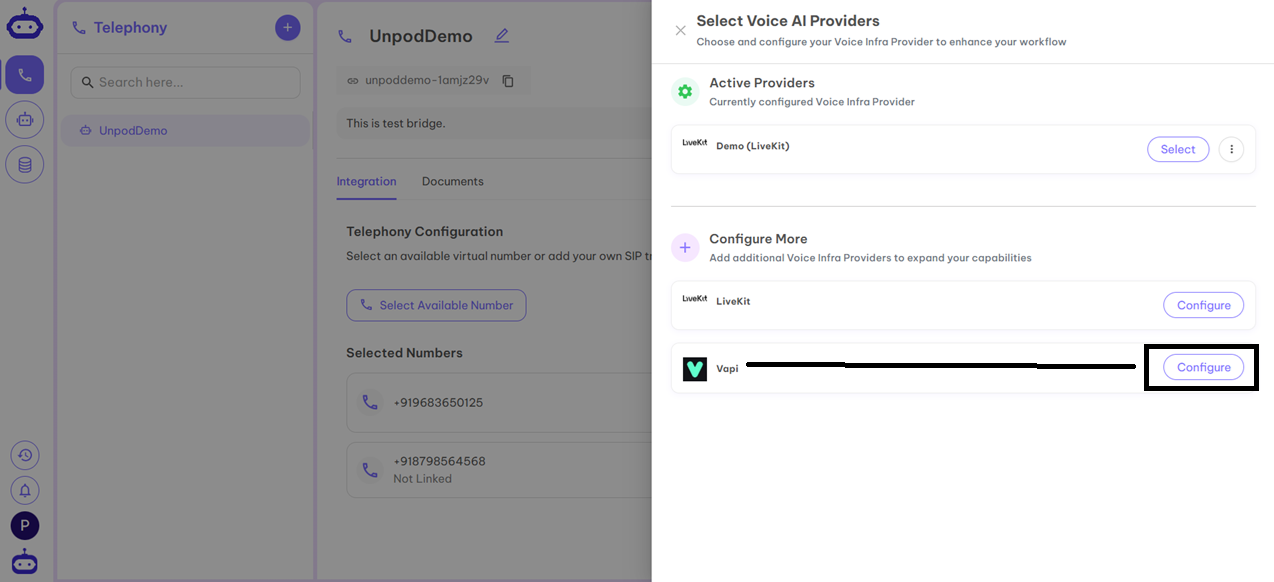Open the robot agents icon in sidebar
Image resolution: width=1274 pixels, height=582 pixels.
[x=25, y=120]
